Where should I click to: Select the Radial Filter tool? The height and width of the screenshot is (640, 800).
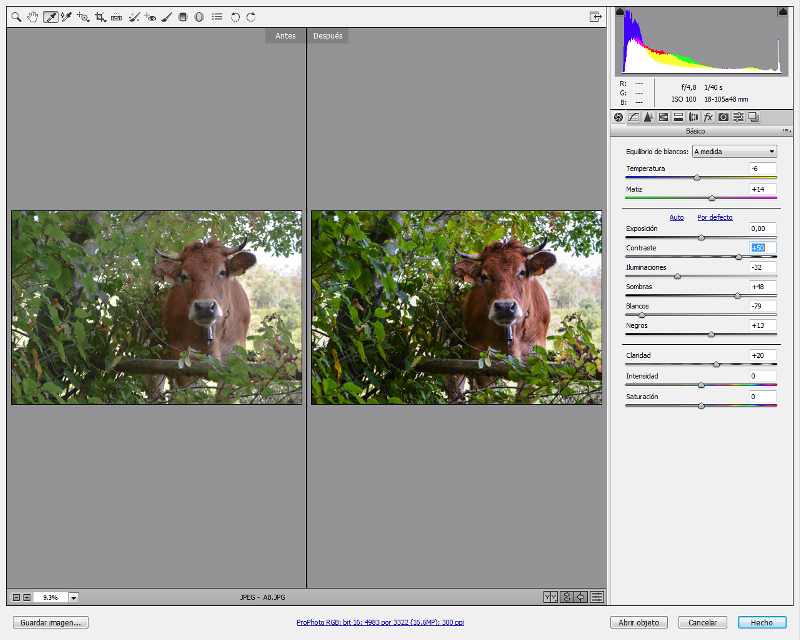point(199,17)
